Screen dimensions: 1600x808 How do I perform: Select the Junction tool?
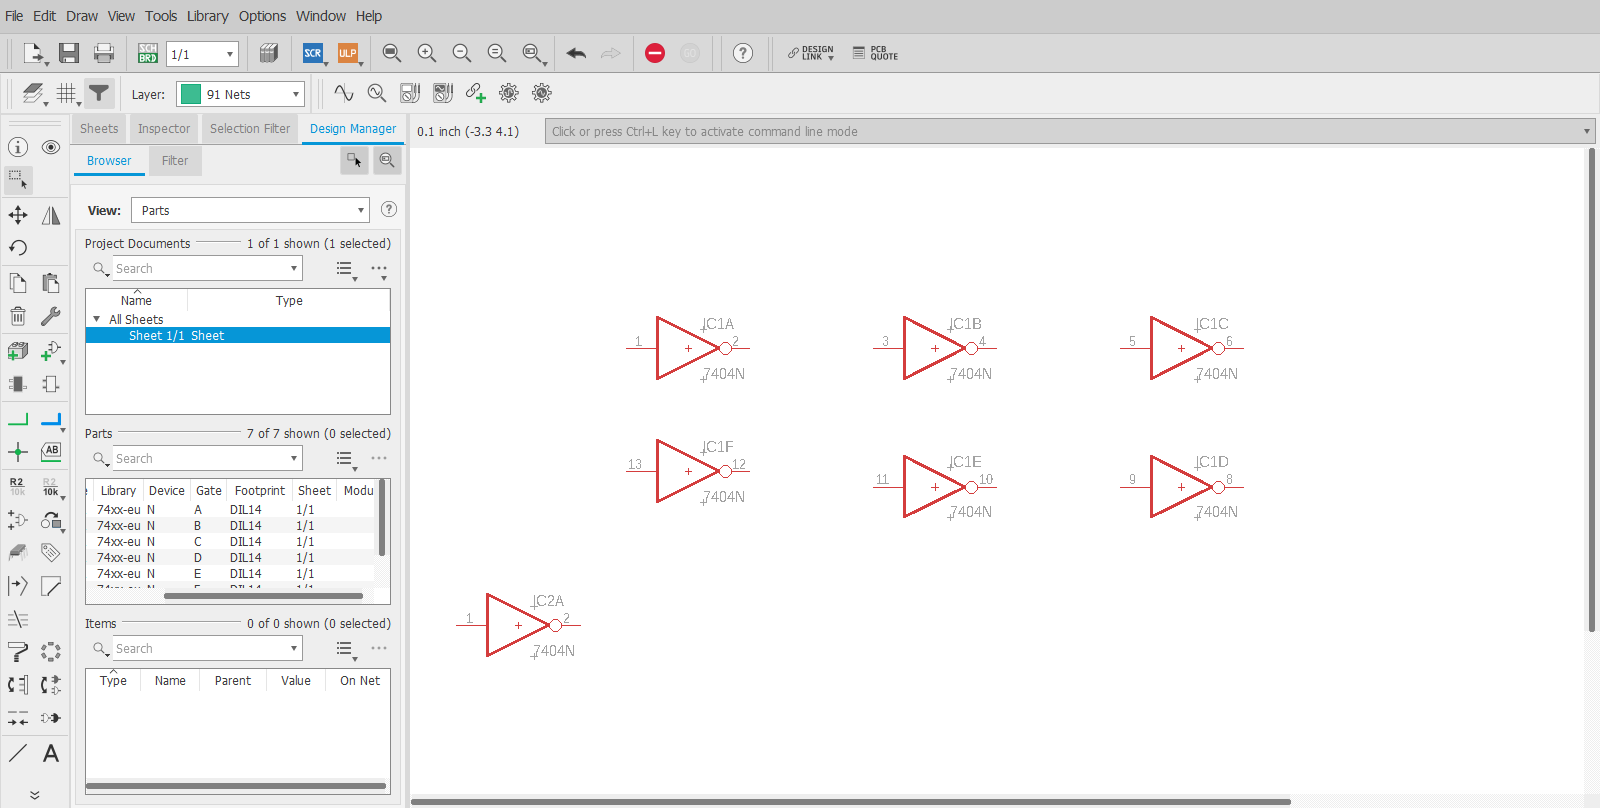pyautogui.click(x=18, y=452)
